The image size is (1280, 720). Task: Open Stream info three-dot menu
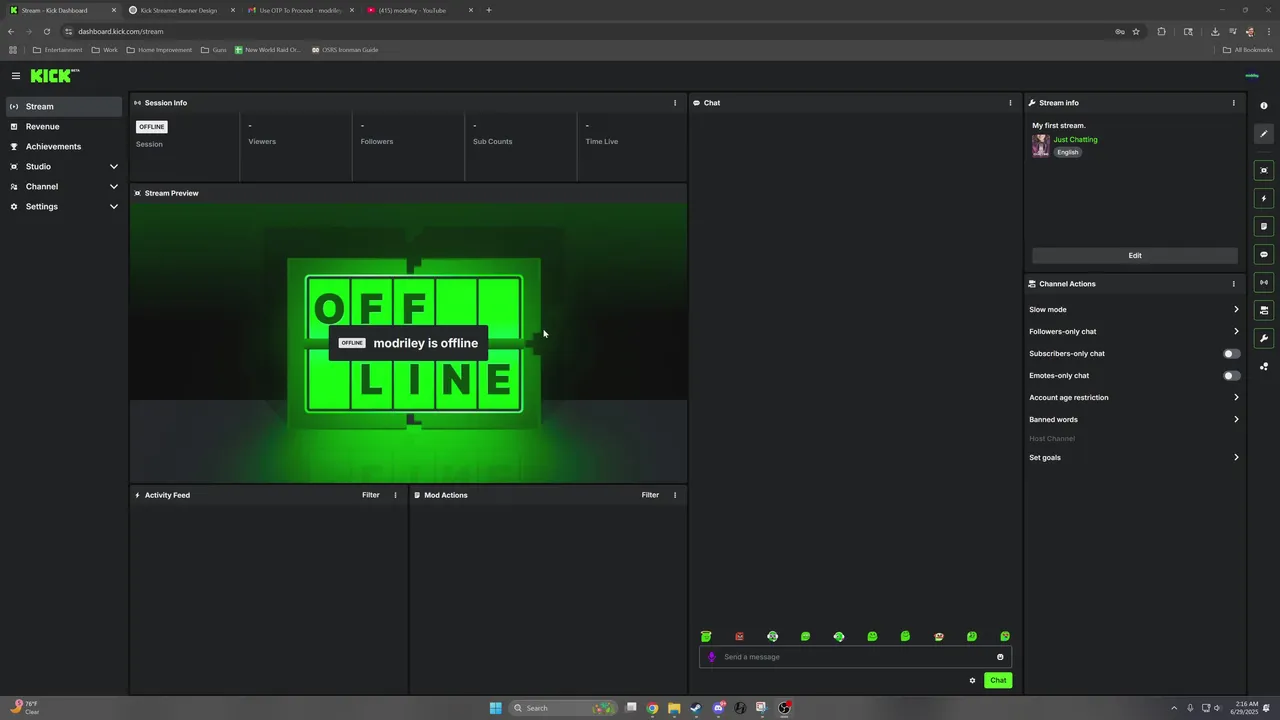coord(1233,103)
